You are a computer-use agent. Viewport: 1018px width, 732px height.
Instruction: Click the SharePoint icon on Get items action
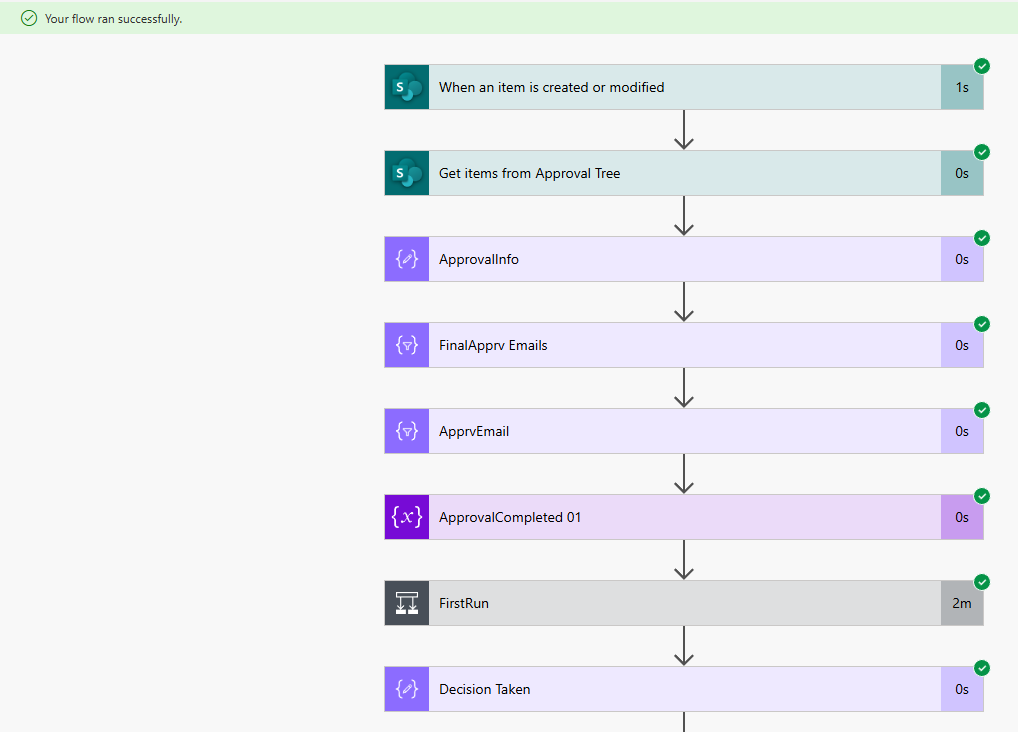(x=406, y=173)
